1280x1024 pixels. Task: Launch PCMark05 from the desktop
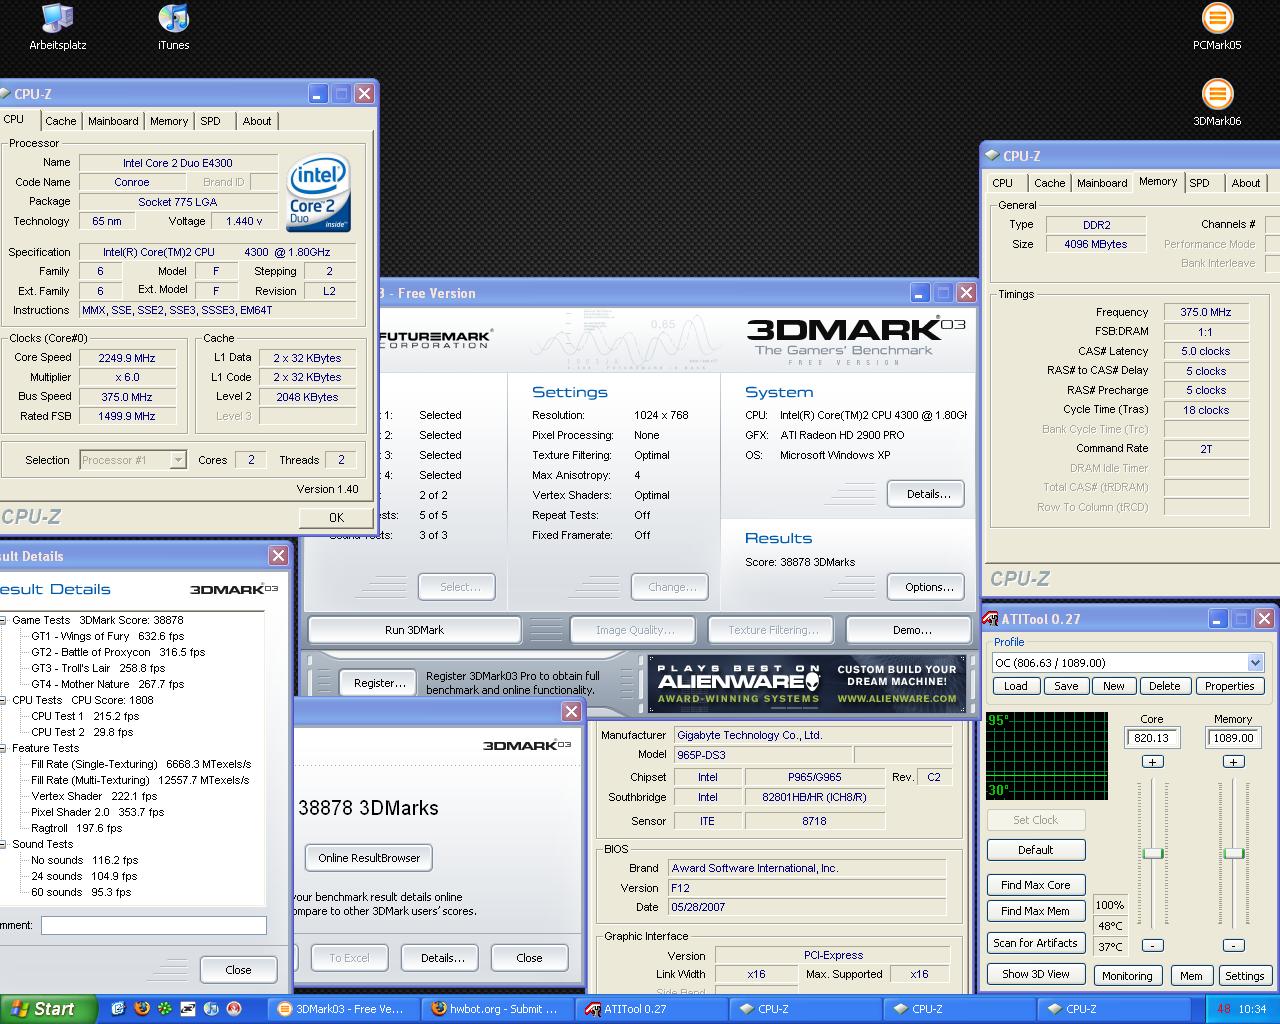click(x=1217, y=27)
